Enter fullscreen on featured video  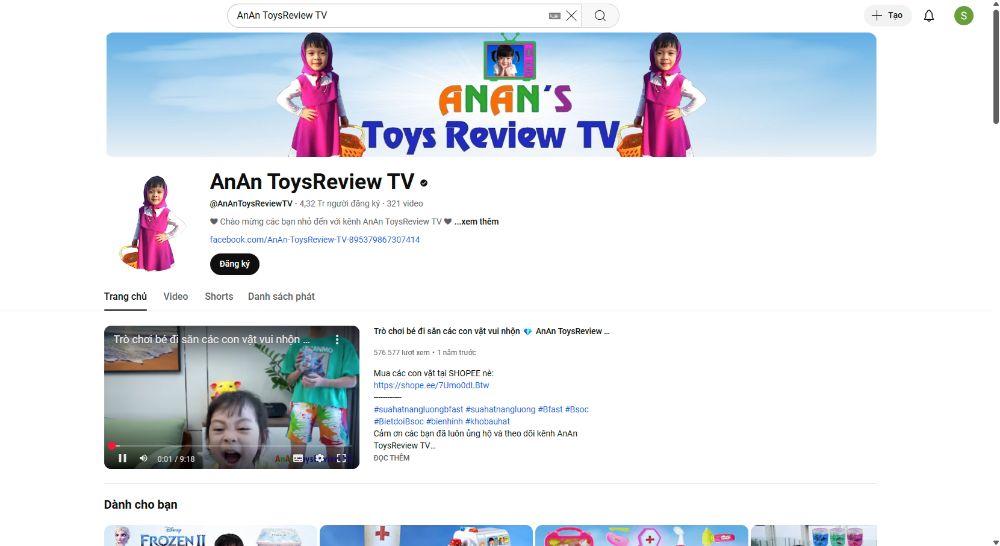pos(341,458)
